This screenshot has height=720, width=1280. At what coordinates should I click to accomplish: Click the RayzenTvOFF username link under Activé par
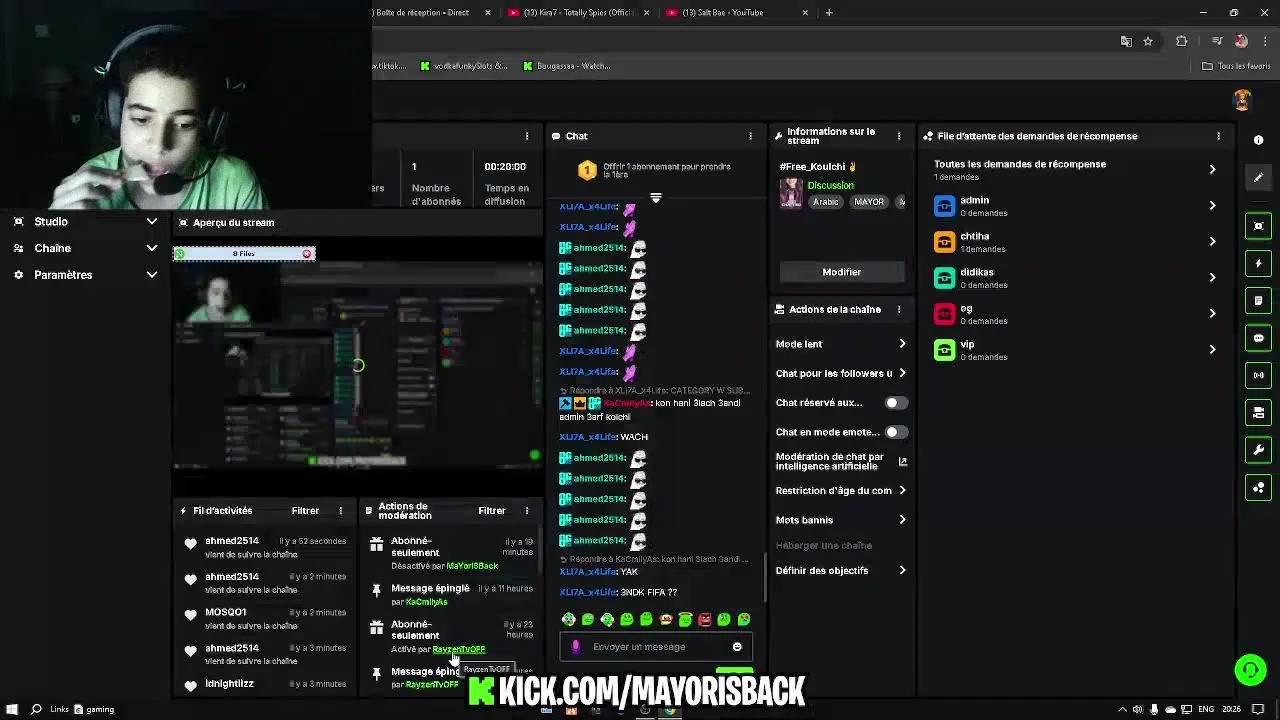coord(459,649)
